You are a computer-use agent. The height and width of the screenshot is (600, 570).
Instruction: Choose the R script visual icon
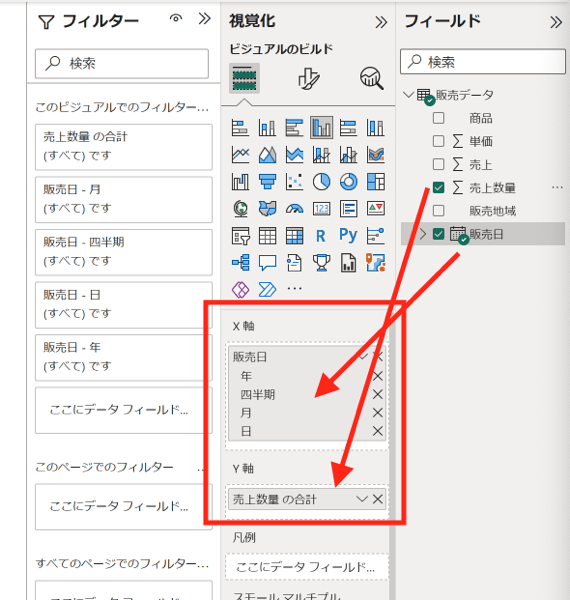coord(321,236)
